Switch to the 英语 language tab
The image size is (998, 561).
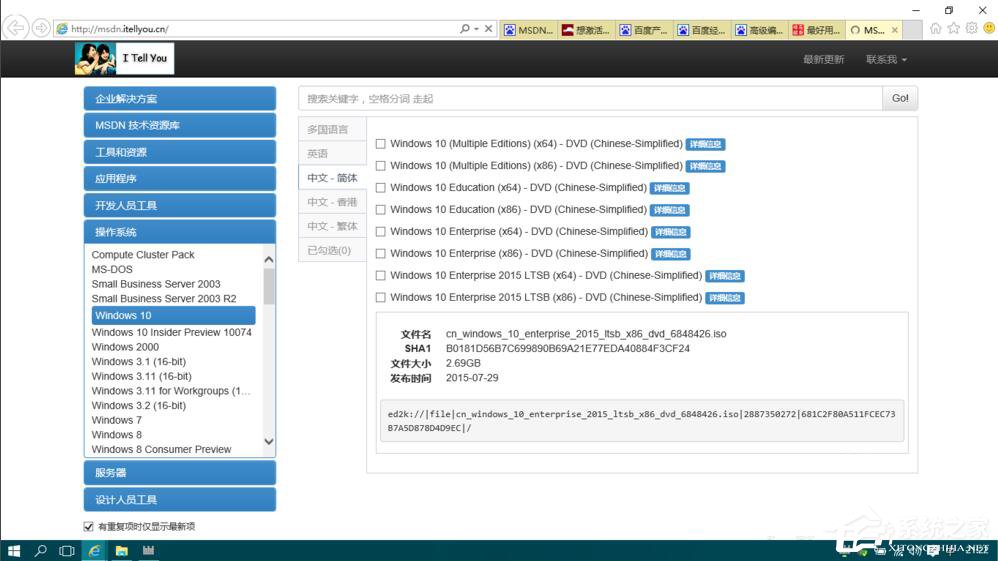click(x=317, y=153)
